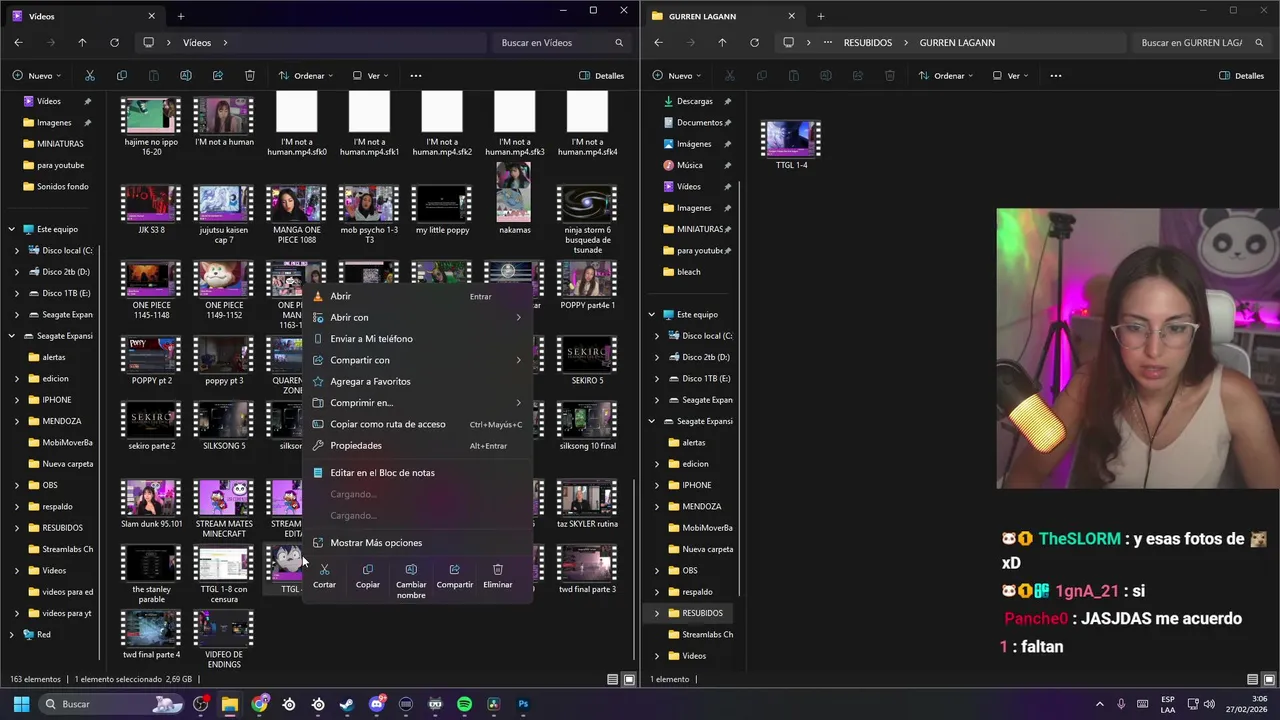Viewport: 1280px width, 720px height.
Task: Open the Comprimir en... submenu
Action: click(417, 403)
